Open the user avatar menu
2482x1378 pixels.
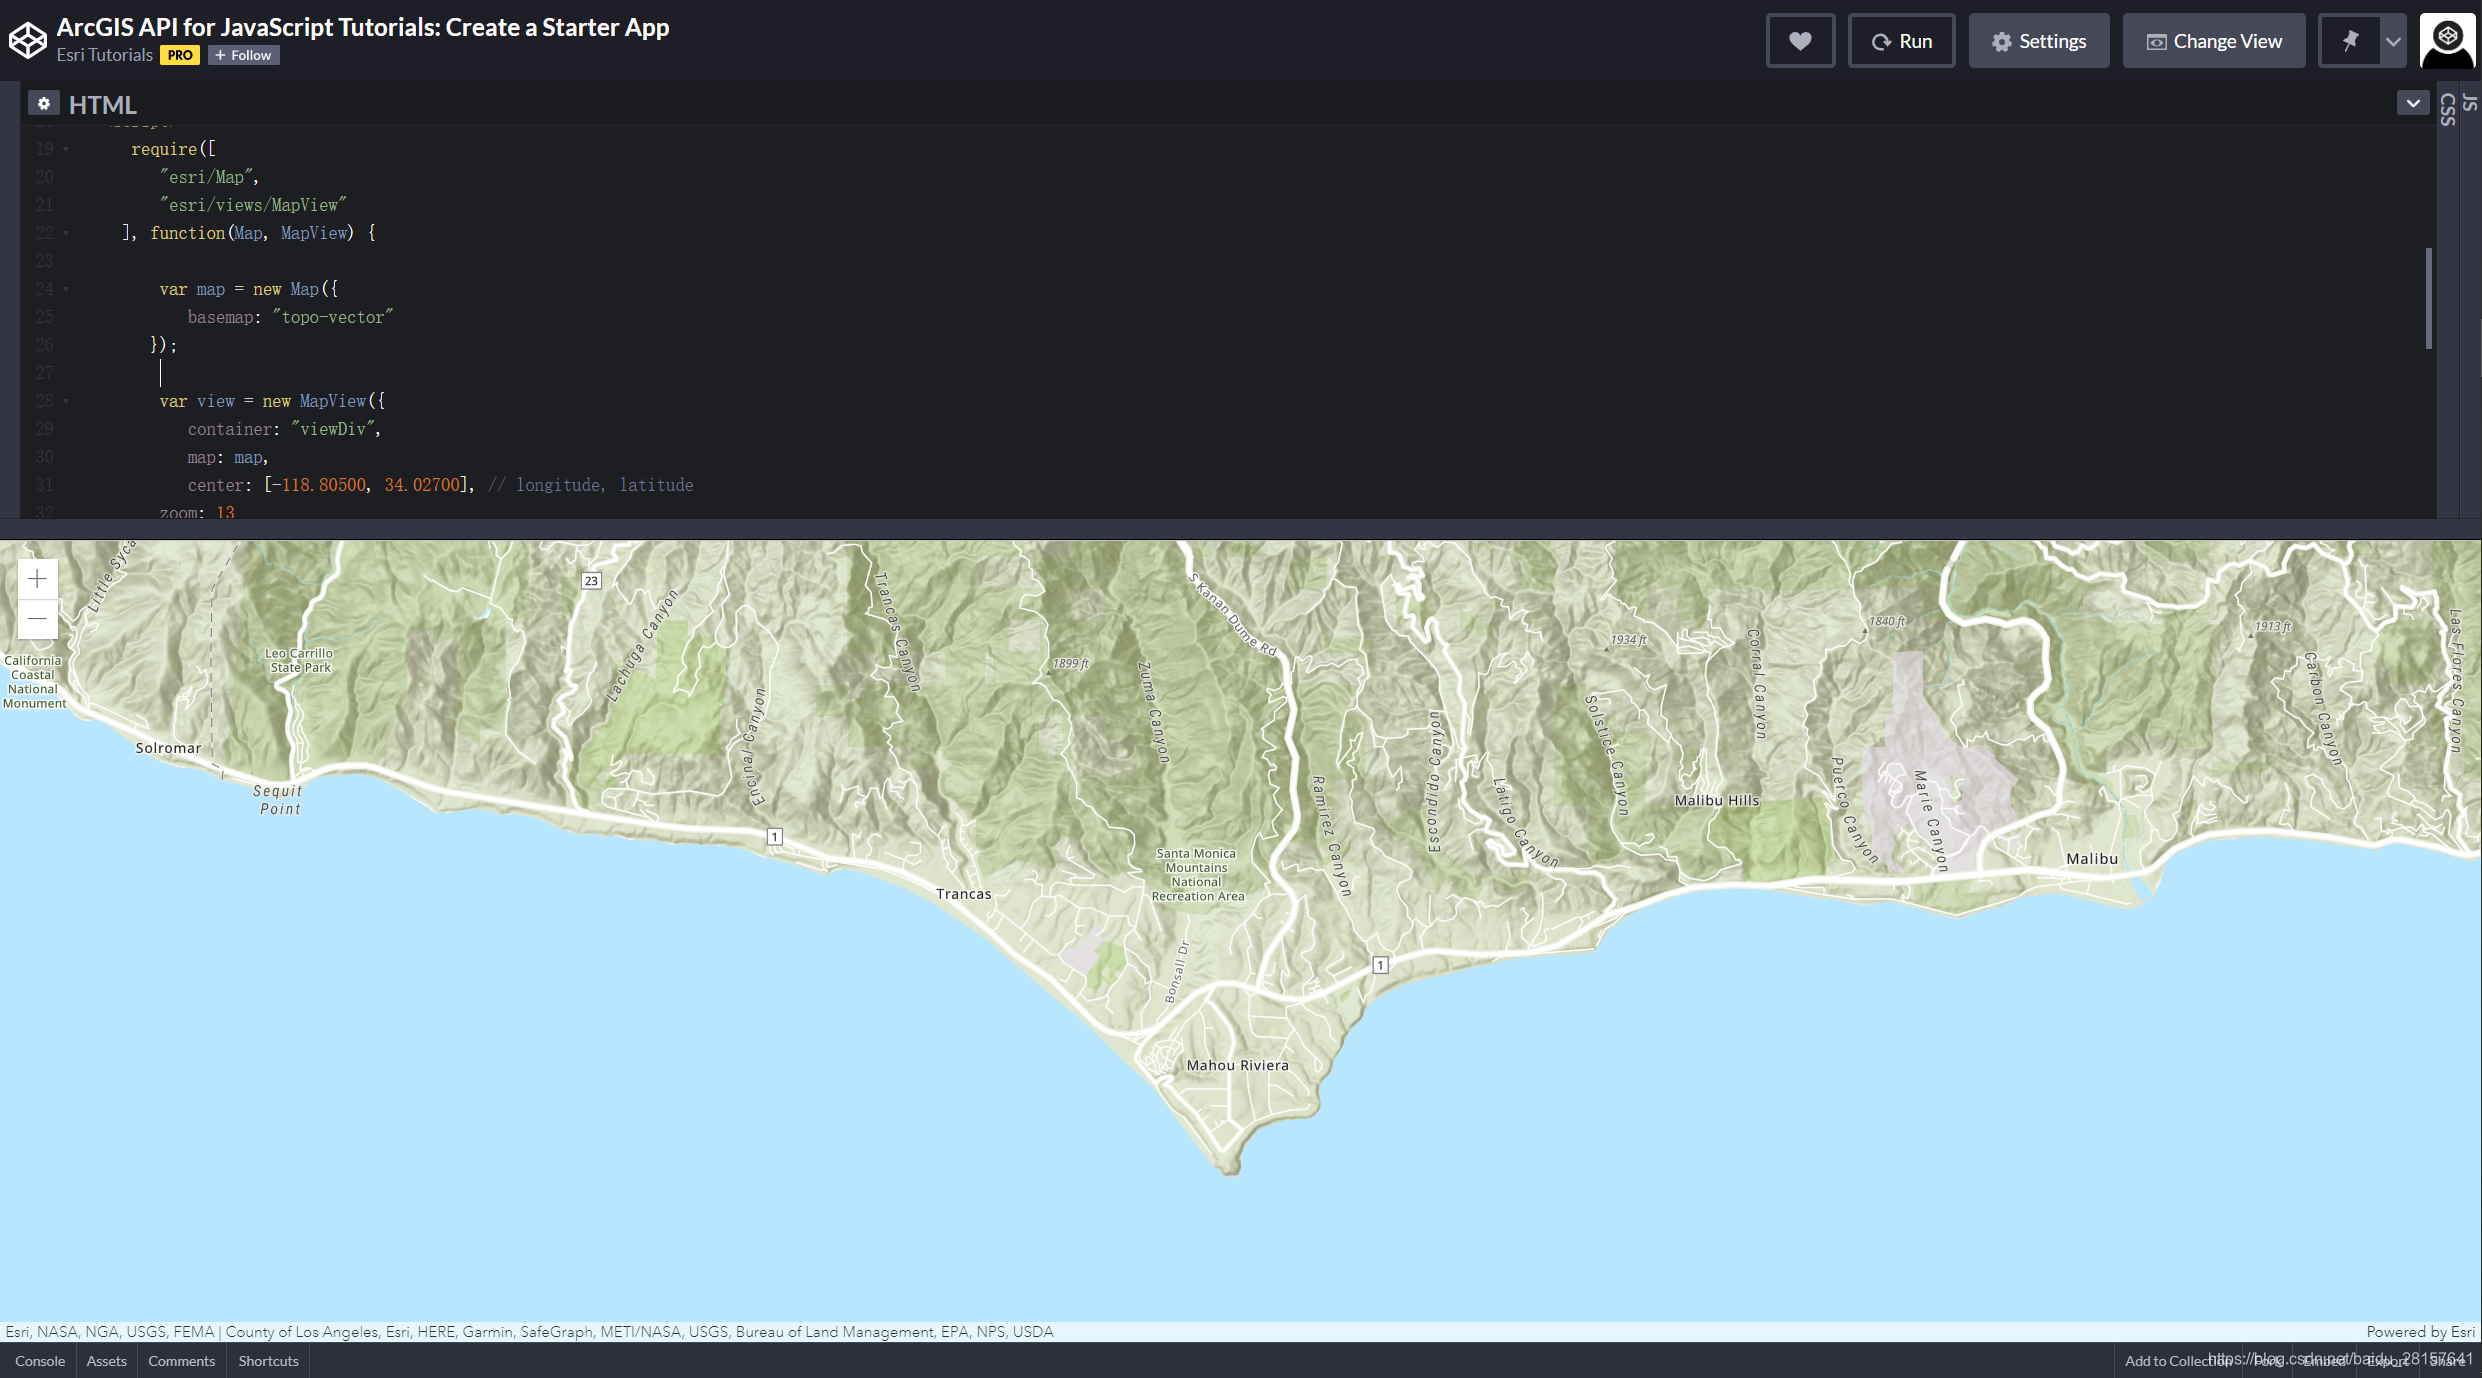click(2447, 41)
